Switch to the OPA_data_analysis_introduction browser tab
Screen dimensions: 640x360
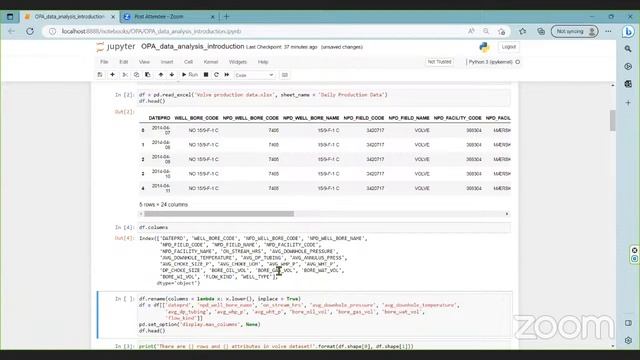tap(69, 17)
